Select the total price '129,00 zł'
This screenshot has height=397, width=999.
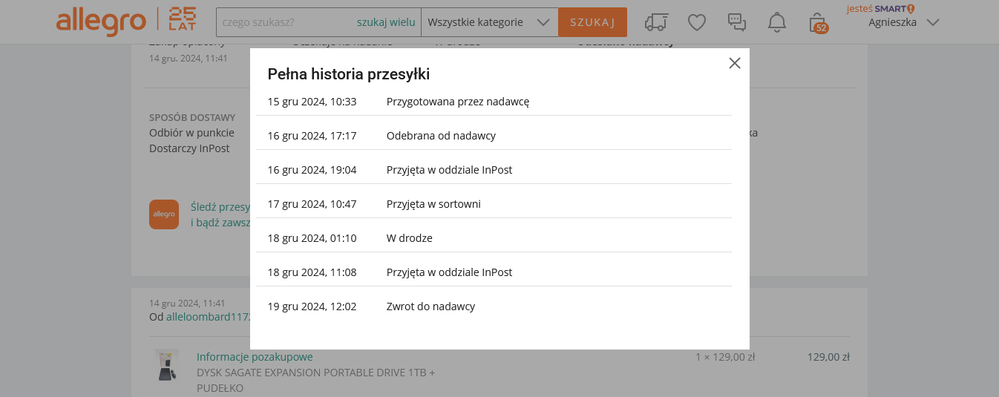pos(828,357)
